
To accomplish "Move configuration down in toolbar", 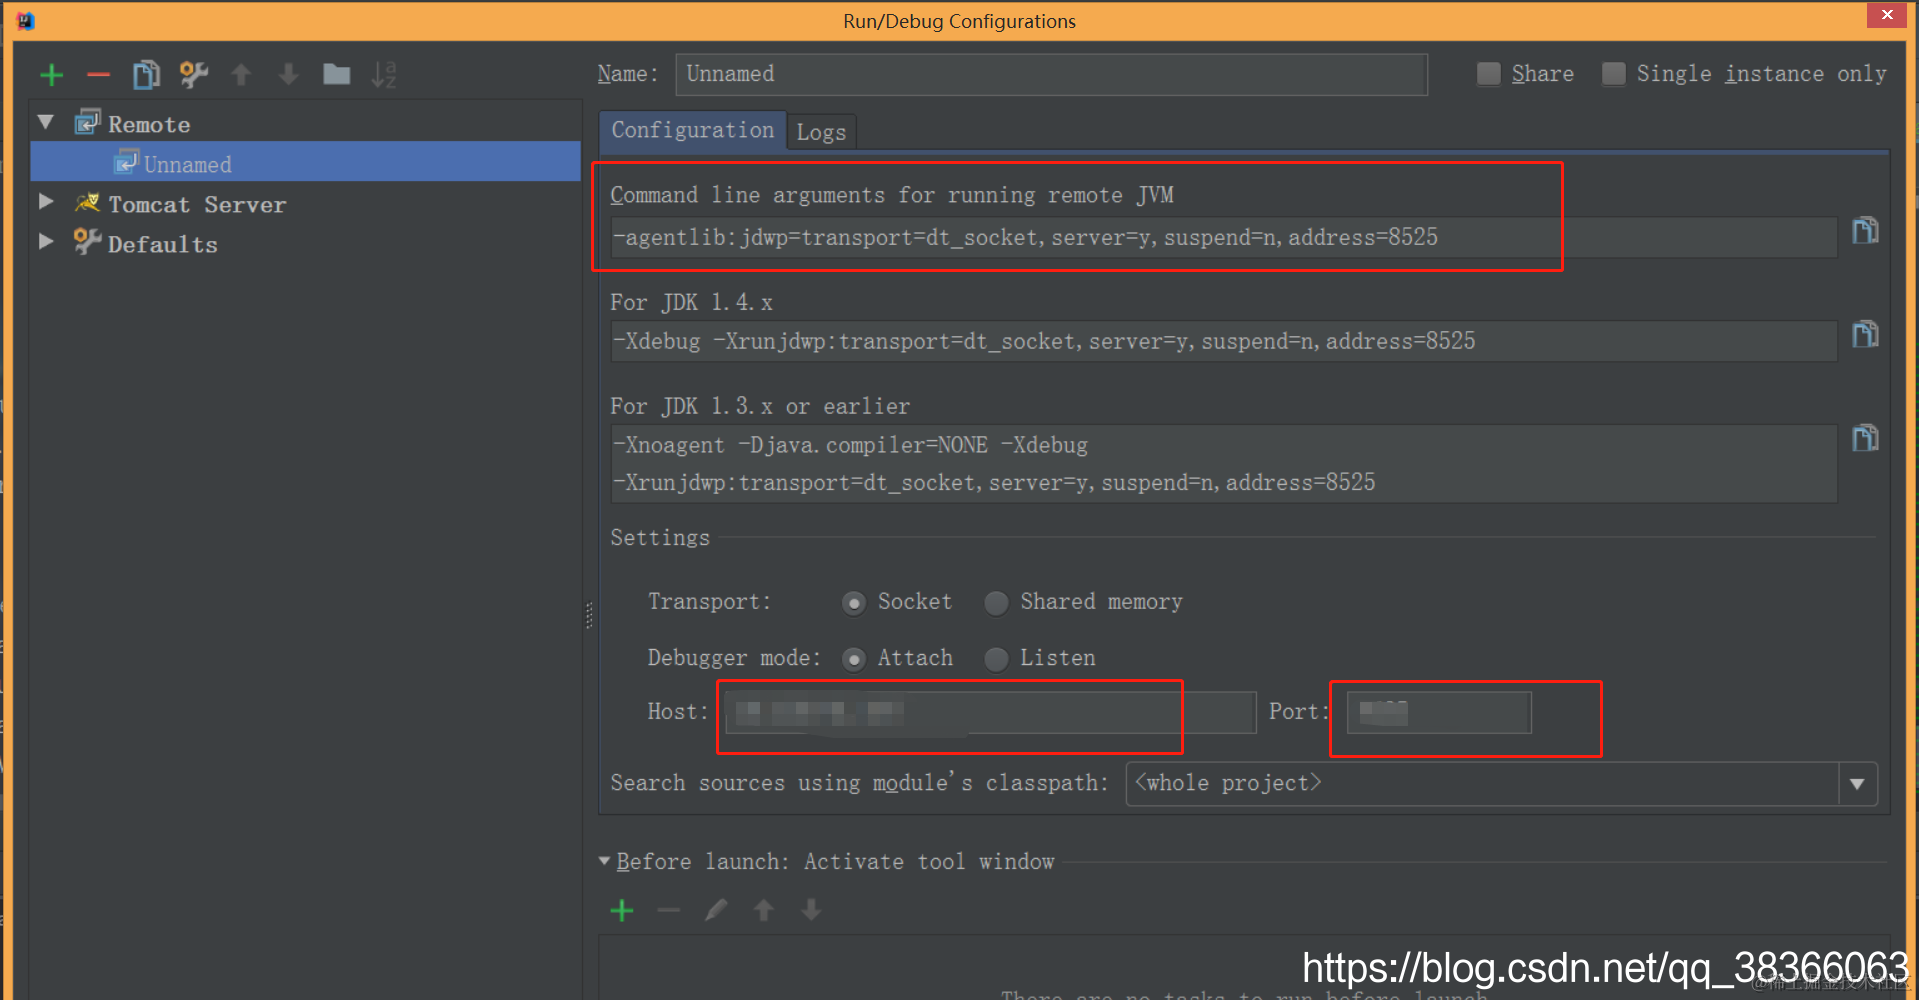I will 288,75.
